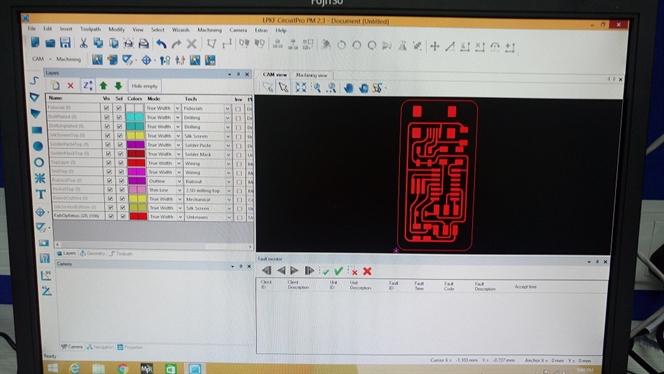The height and width of the screenshot is (374, 664).
Task: Open Tech dropdown showing Unknown
Action: [229, 217]
